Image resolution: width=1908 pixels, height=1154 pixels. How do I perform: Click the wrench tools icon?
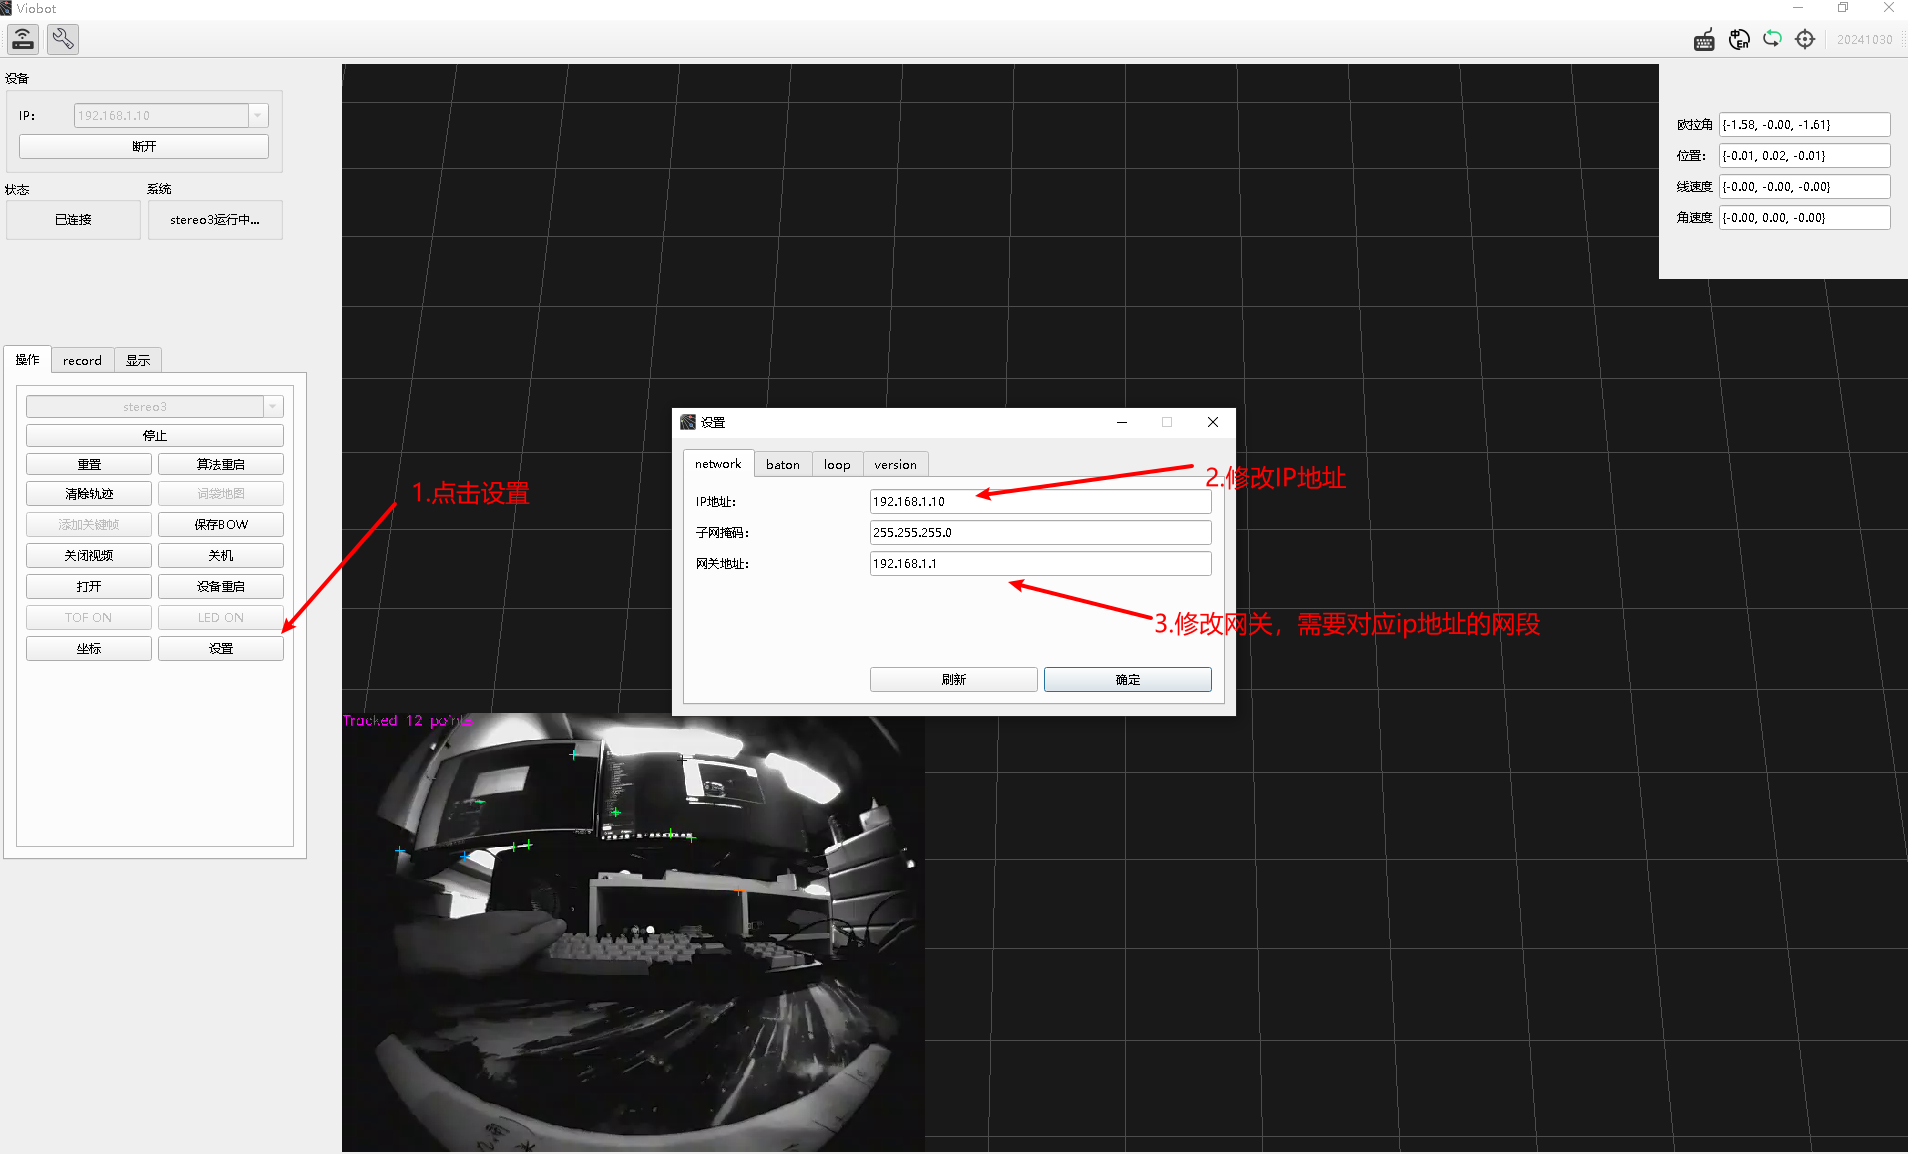point(63,39)
